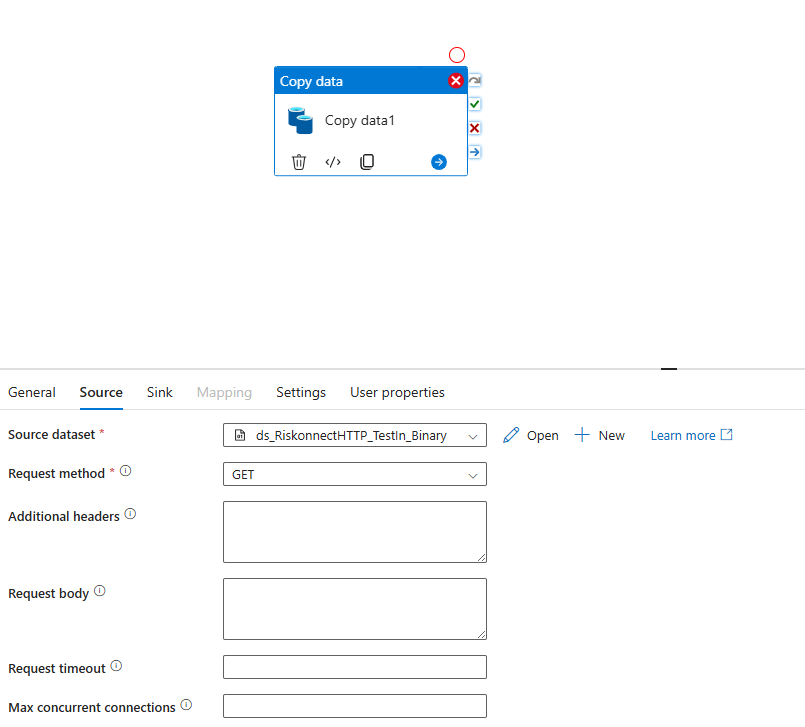Open the Request method GET dropdown
The image size is (805, 727).
(x=355, y=474)
